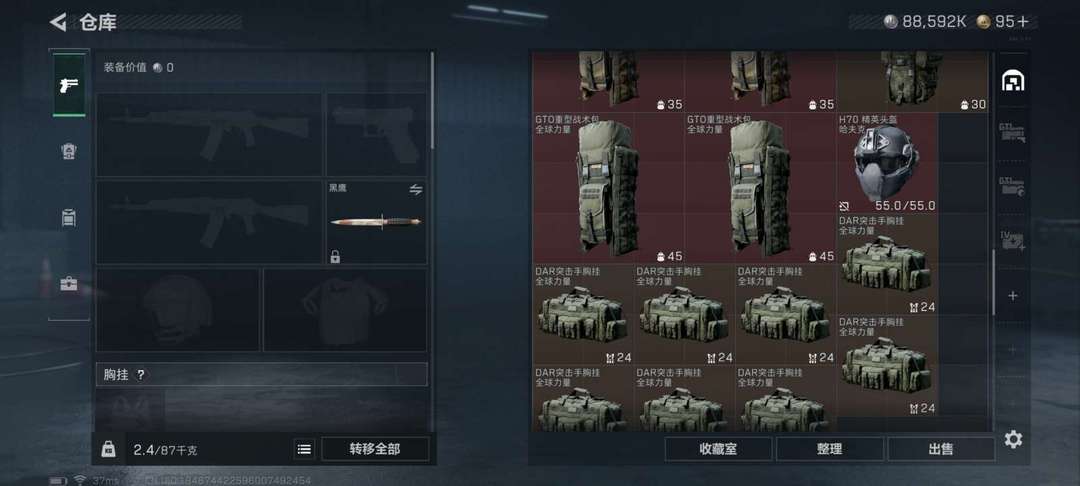This screenshot has height=486, width=1080.
Task: Click the 整理 sort button
Action: [x=830, y=450]
